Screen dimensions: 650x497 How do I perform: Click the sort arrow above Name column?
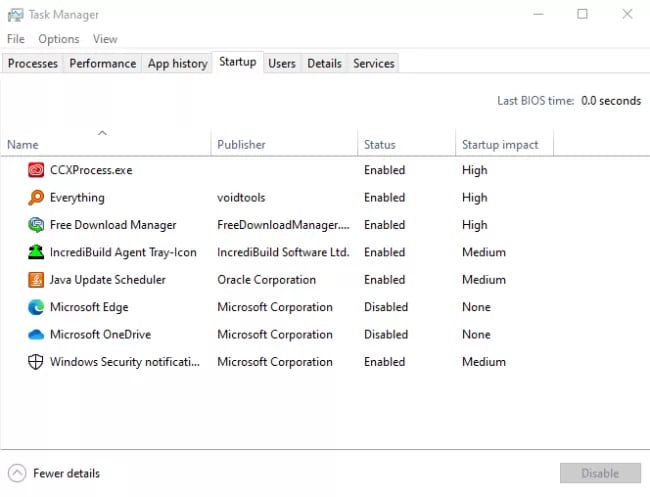click(102, 133)
